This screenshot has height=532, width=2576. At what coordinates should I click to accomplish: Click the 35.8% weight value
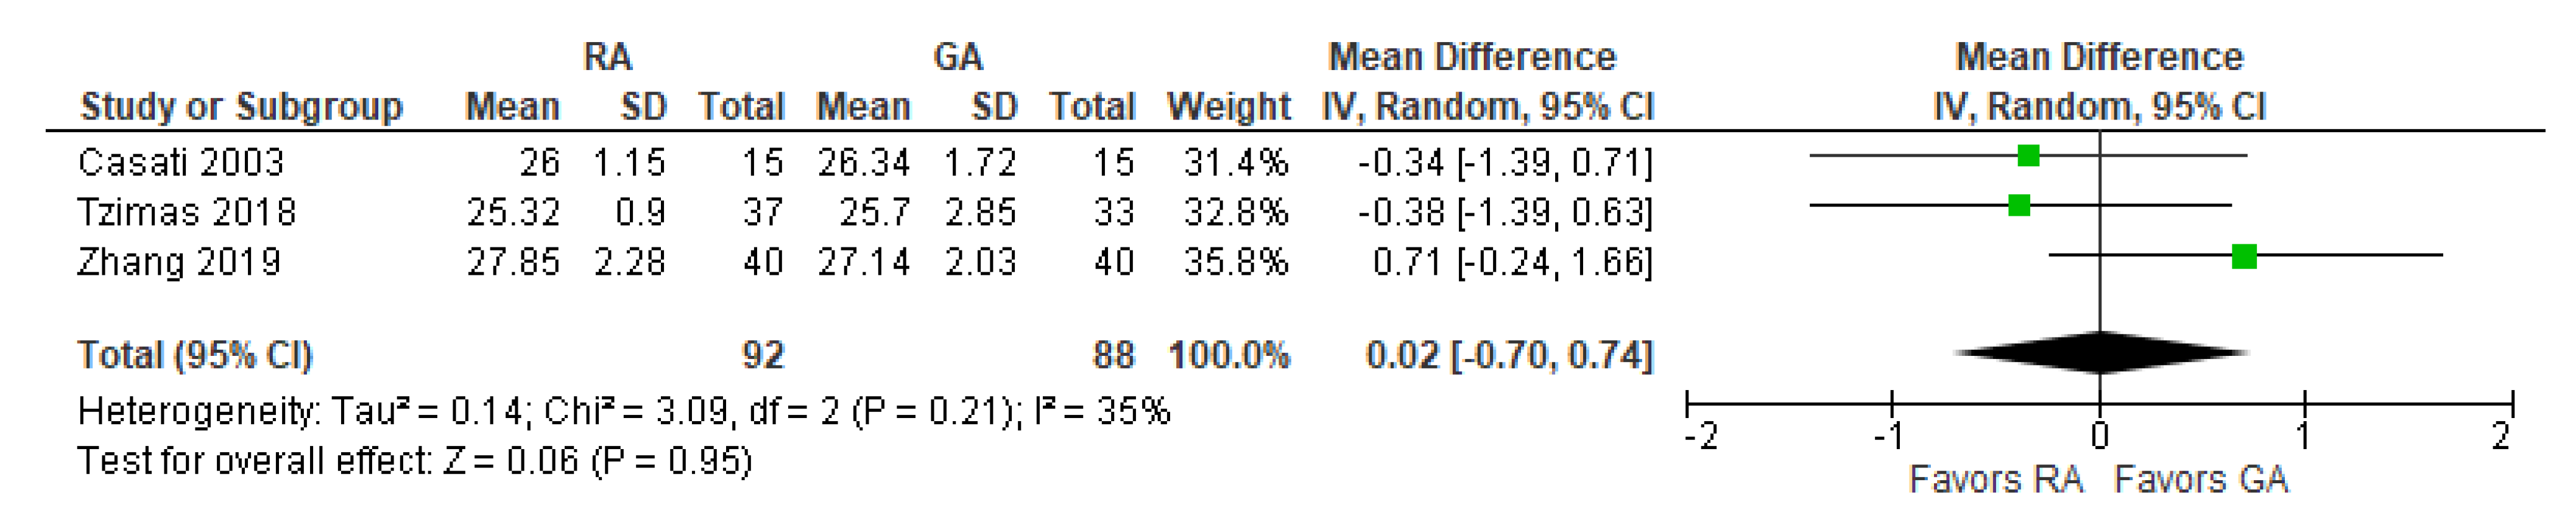click(1236, 262)
